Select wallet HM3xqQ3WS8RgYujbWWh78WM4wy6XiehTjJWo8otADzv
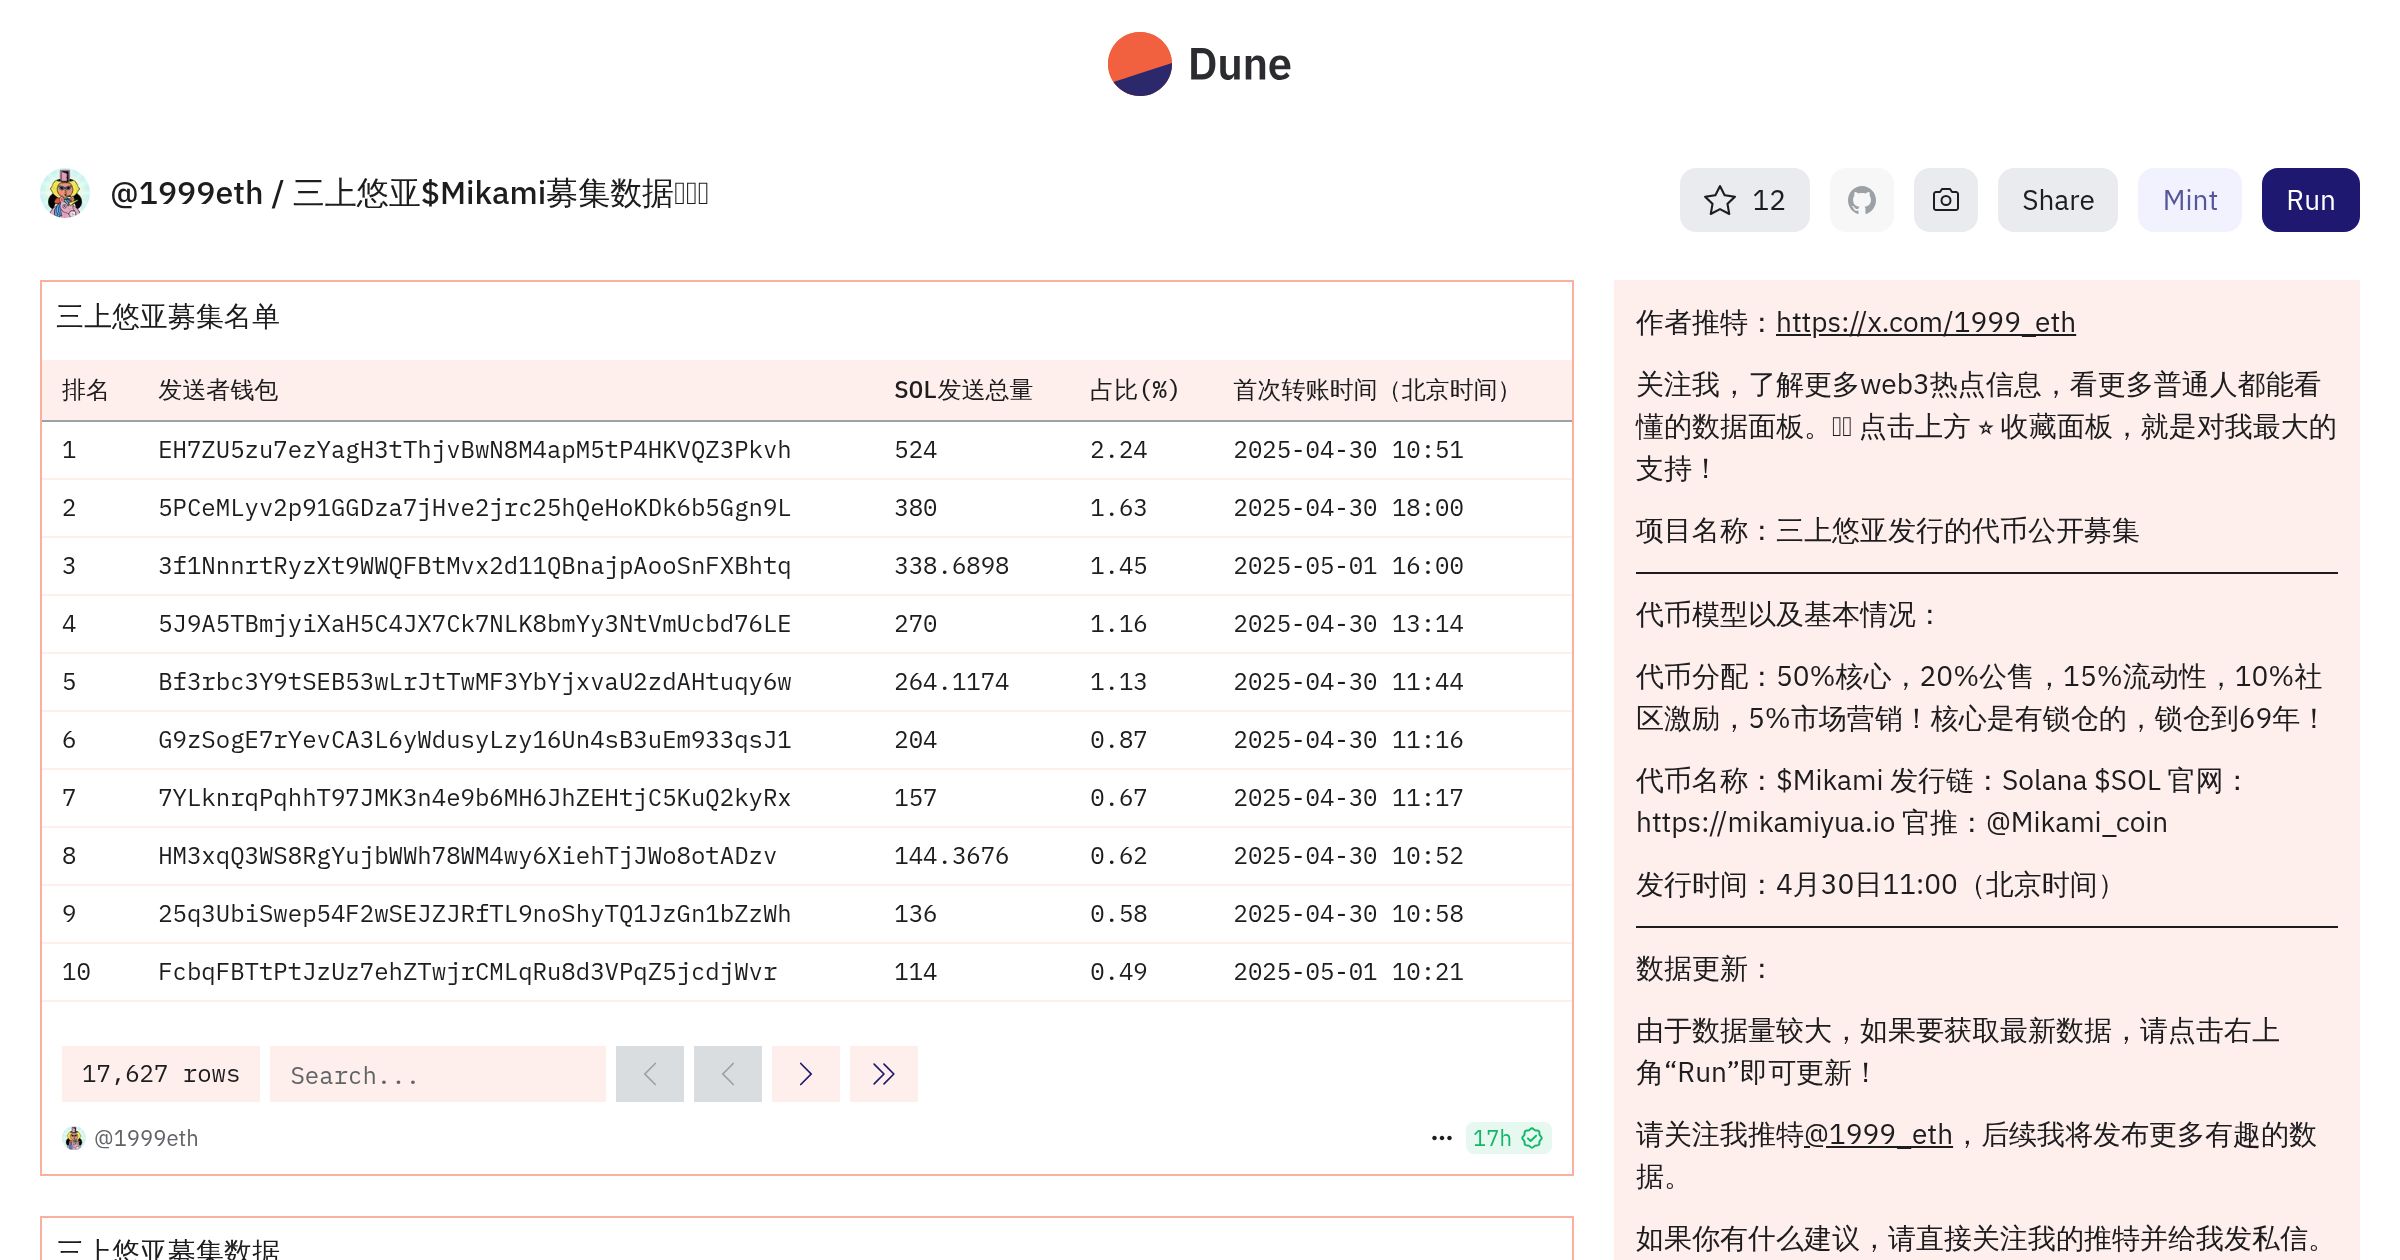 coord(467,856)
